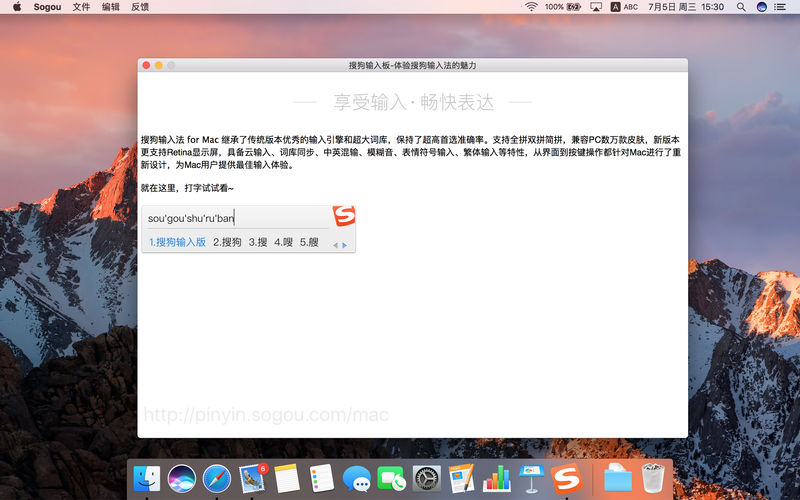Open the 反馈 menu
Screen dimensions: 800x500
[x=140, y=7]
